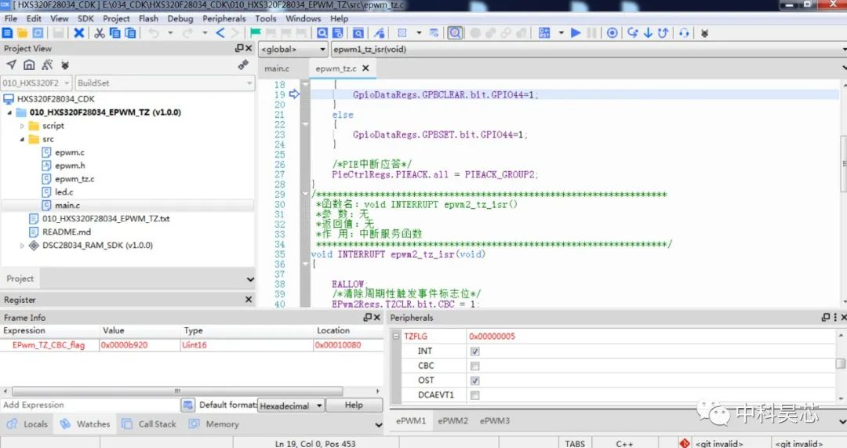The height and width of the screenshot is (448, 847).
Task: Click the Step Out icon
Action: point(663,33)
